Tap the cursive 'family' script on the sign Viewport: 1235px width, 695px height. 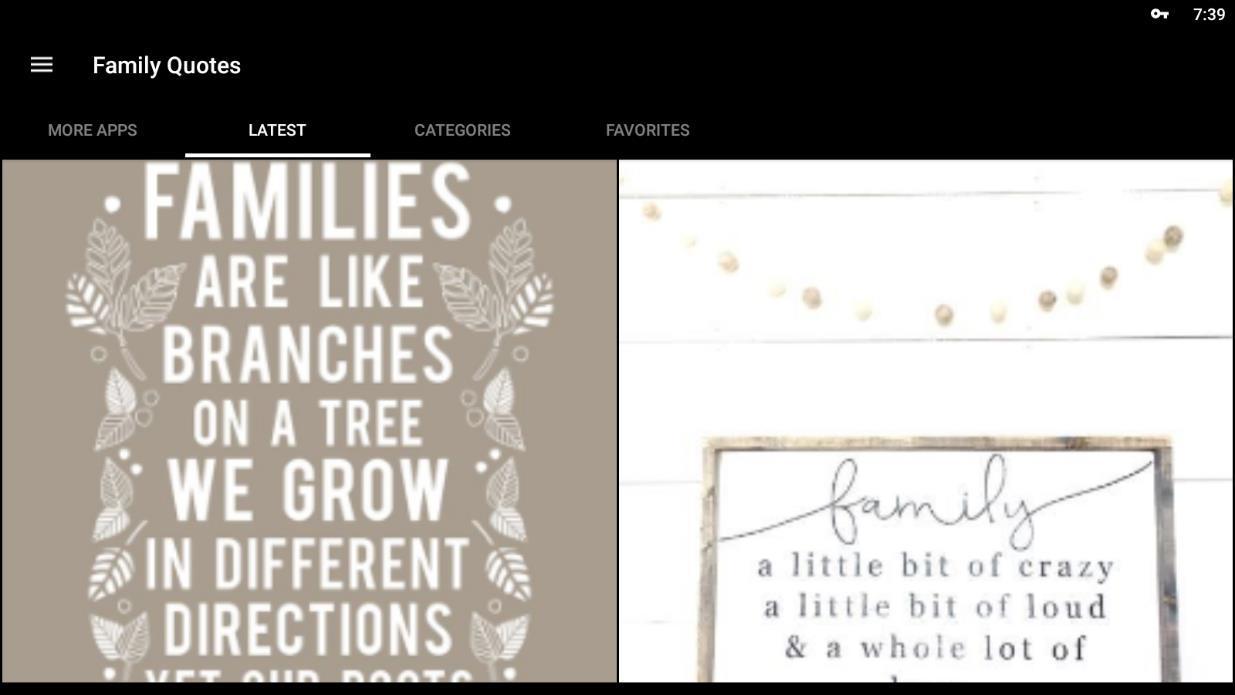click(930, 502)
